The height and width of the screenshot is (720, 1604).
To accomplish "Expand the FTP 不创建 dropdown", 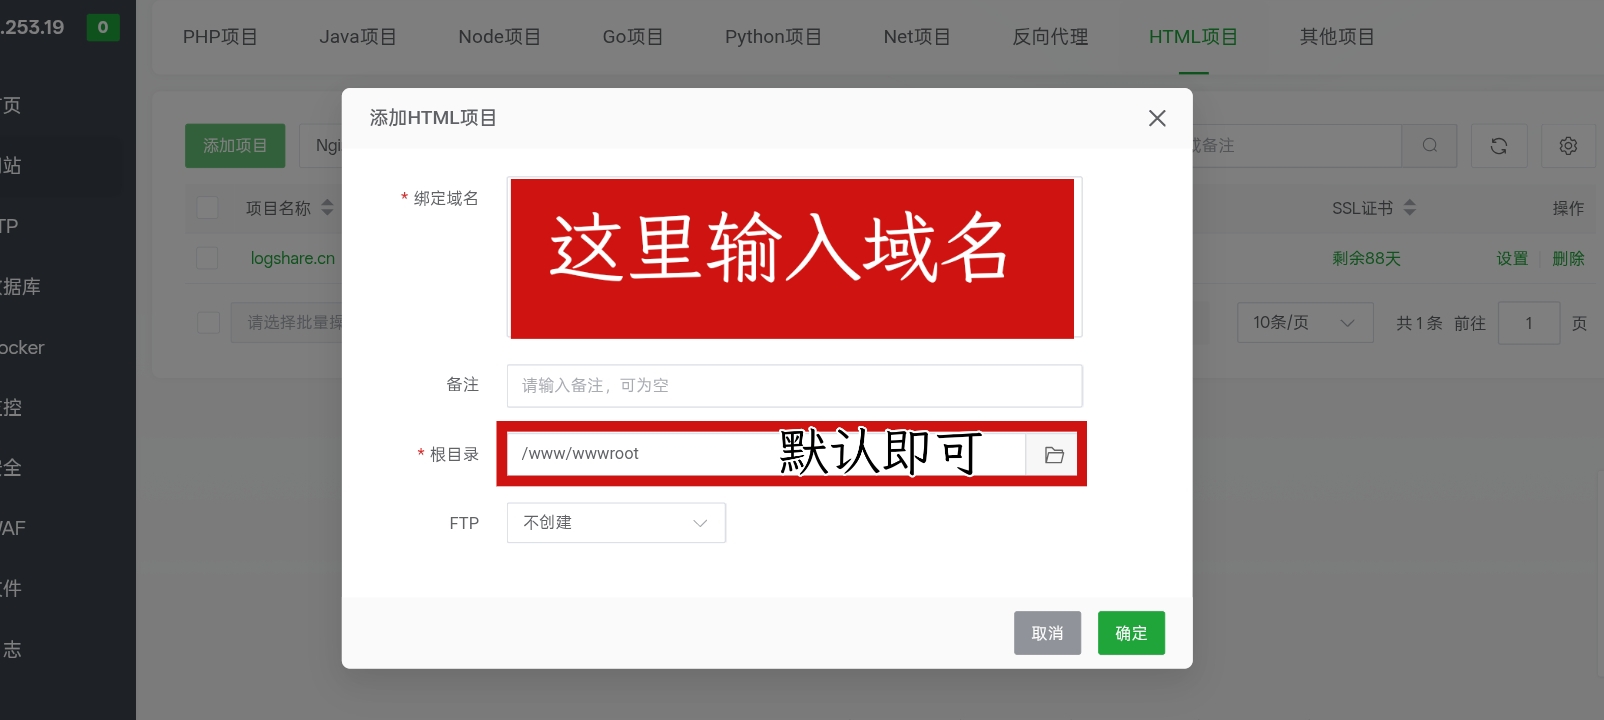I will coord(616,523).
